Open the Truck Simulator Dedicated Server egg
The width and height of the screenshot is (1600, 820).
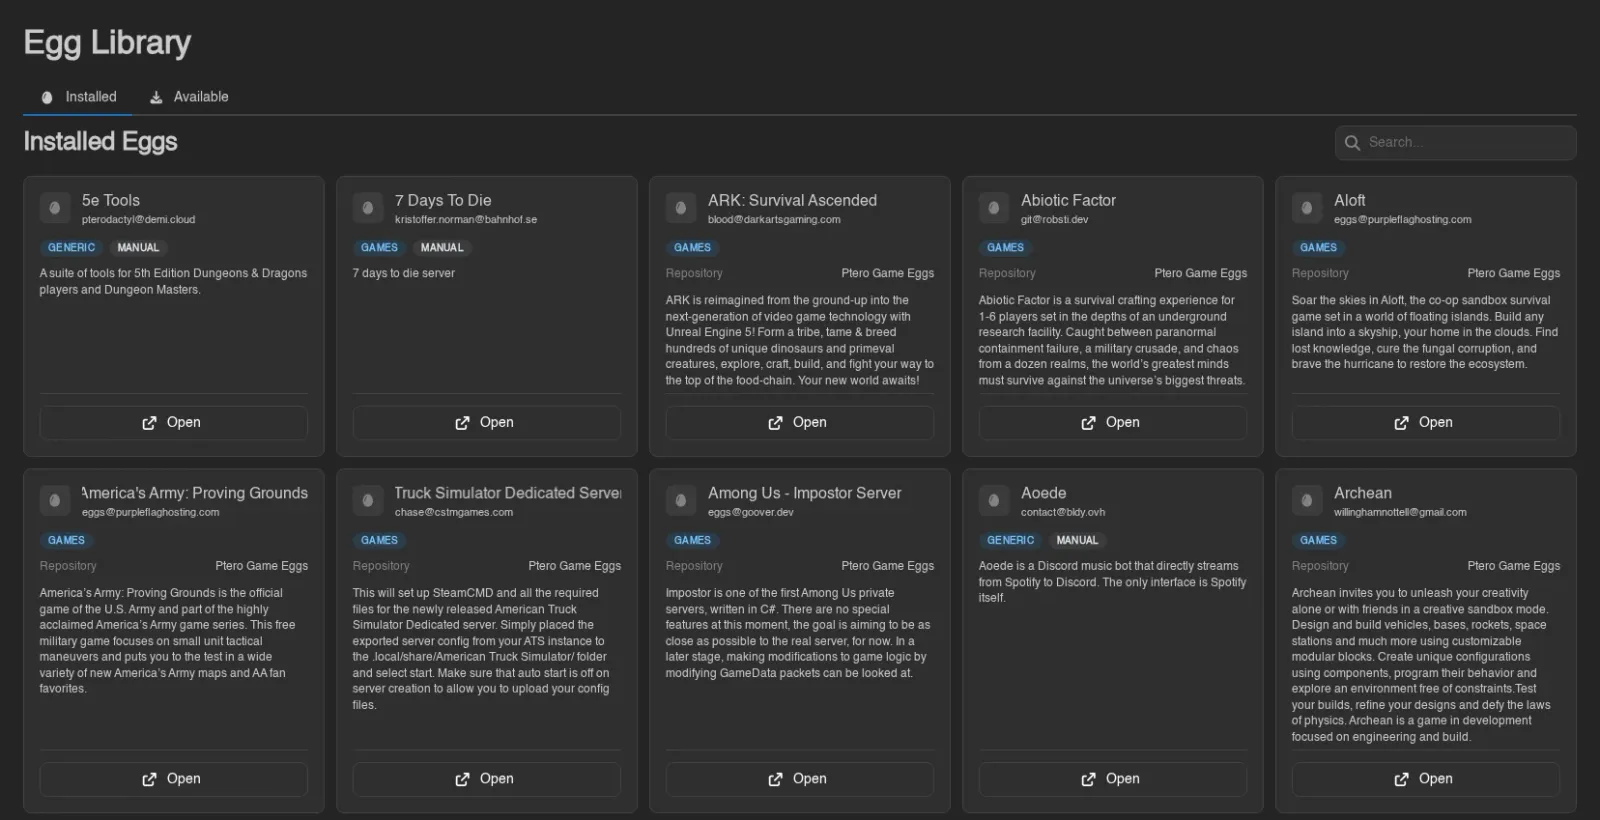point(486,779)
